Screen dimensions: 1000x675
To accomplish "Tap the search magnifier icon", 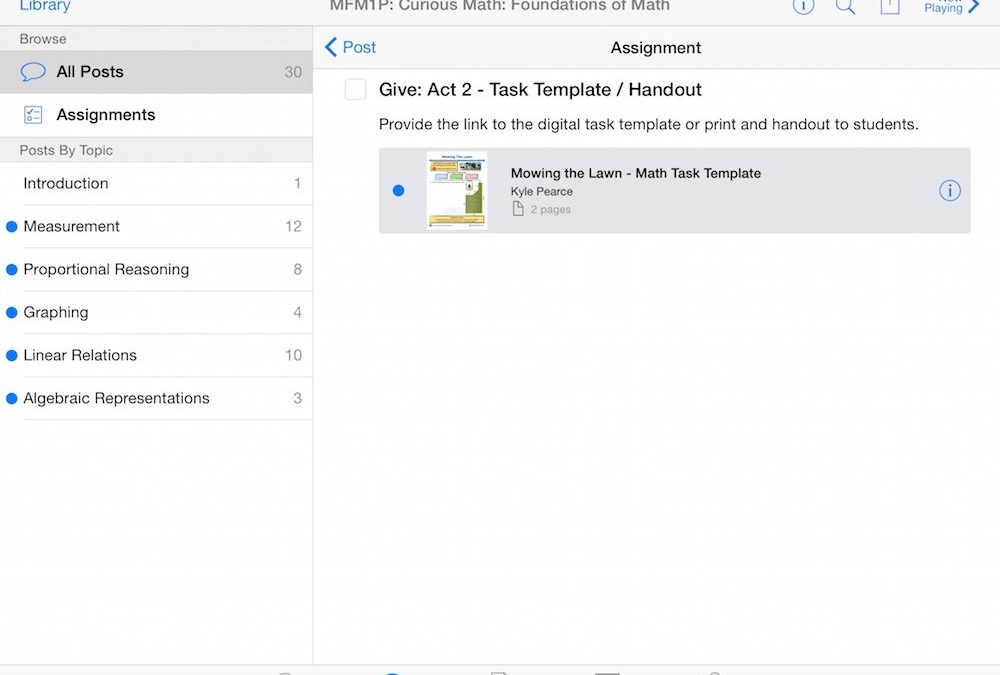I will [845, 6].
